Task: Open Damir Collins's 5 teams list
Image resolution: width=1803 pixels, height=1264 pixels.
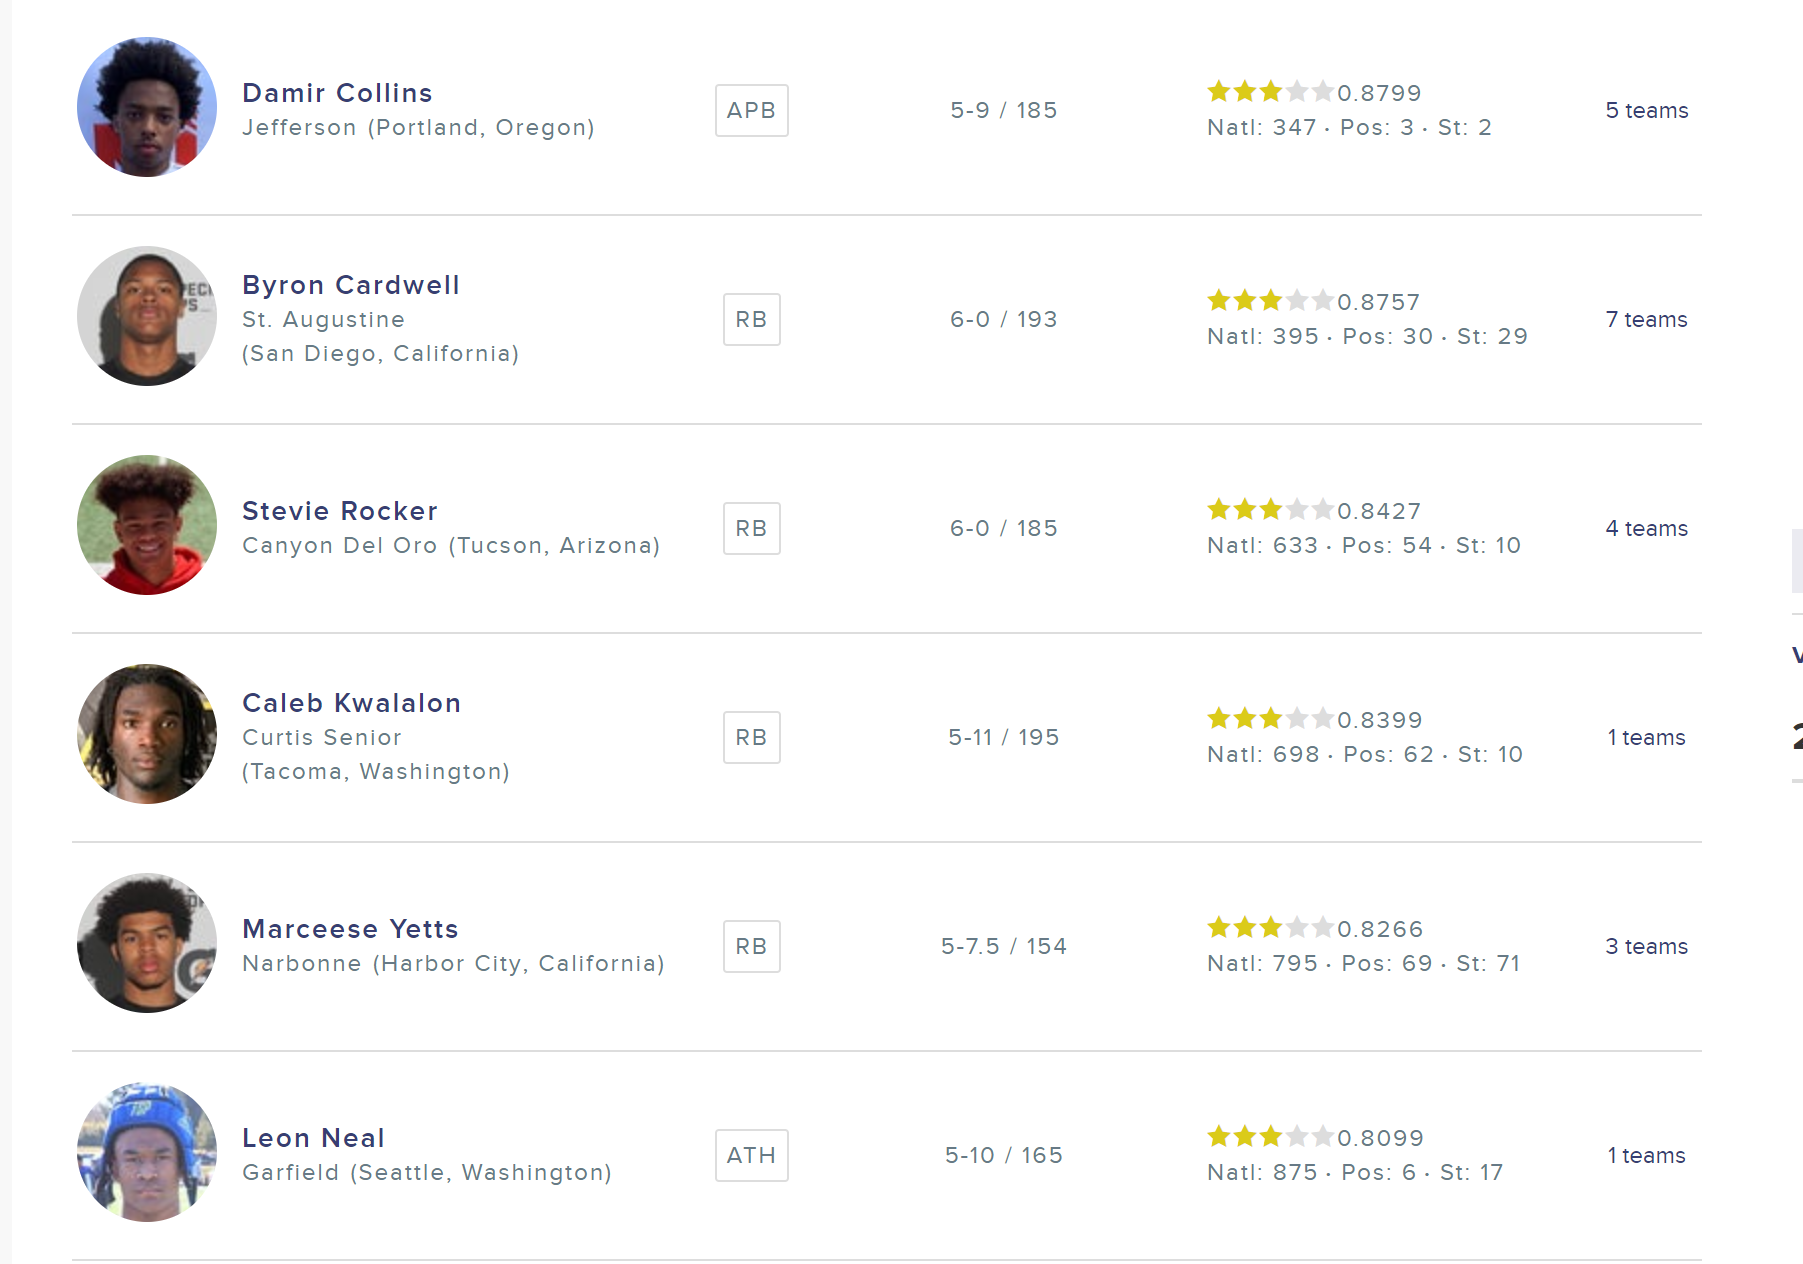Action: (x=1646, y=110)
